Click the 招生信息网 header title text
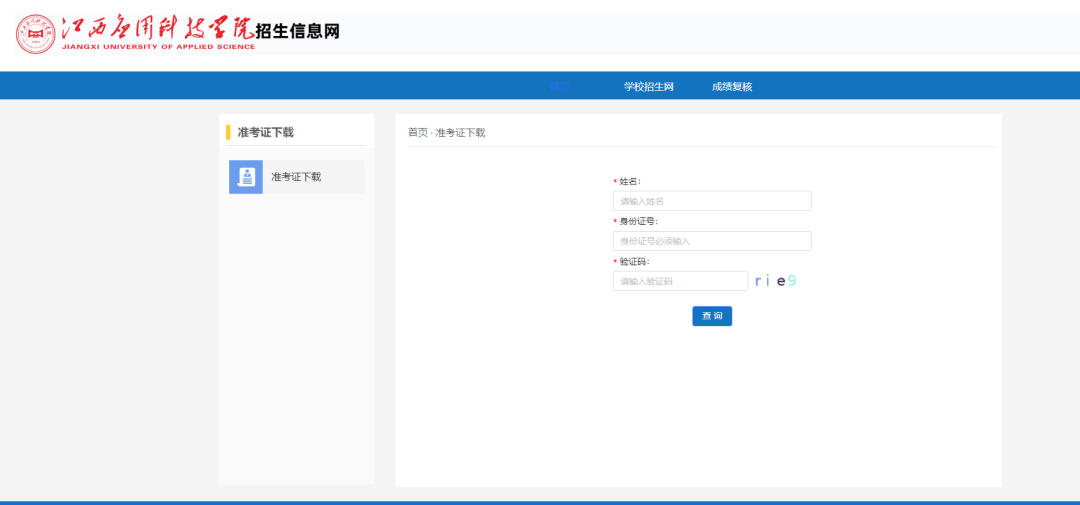Viewport: 1080px width, 505px height. tap(298, 31)
